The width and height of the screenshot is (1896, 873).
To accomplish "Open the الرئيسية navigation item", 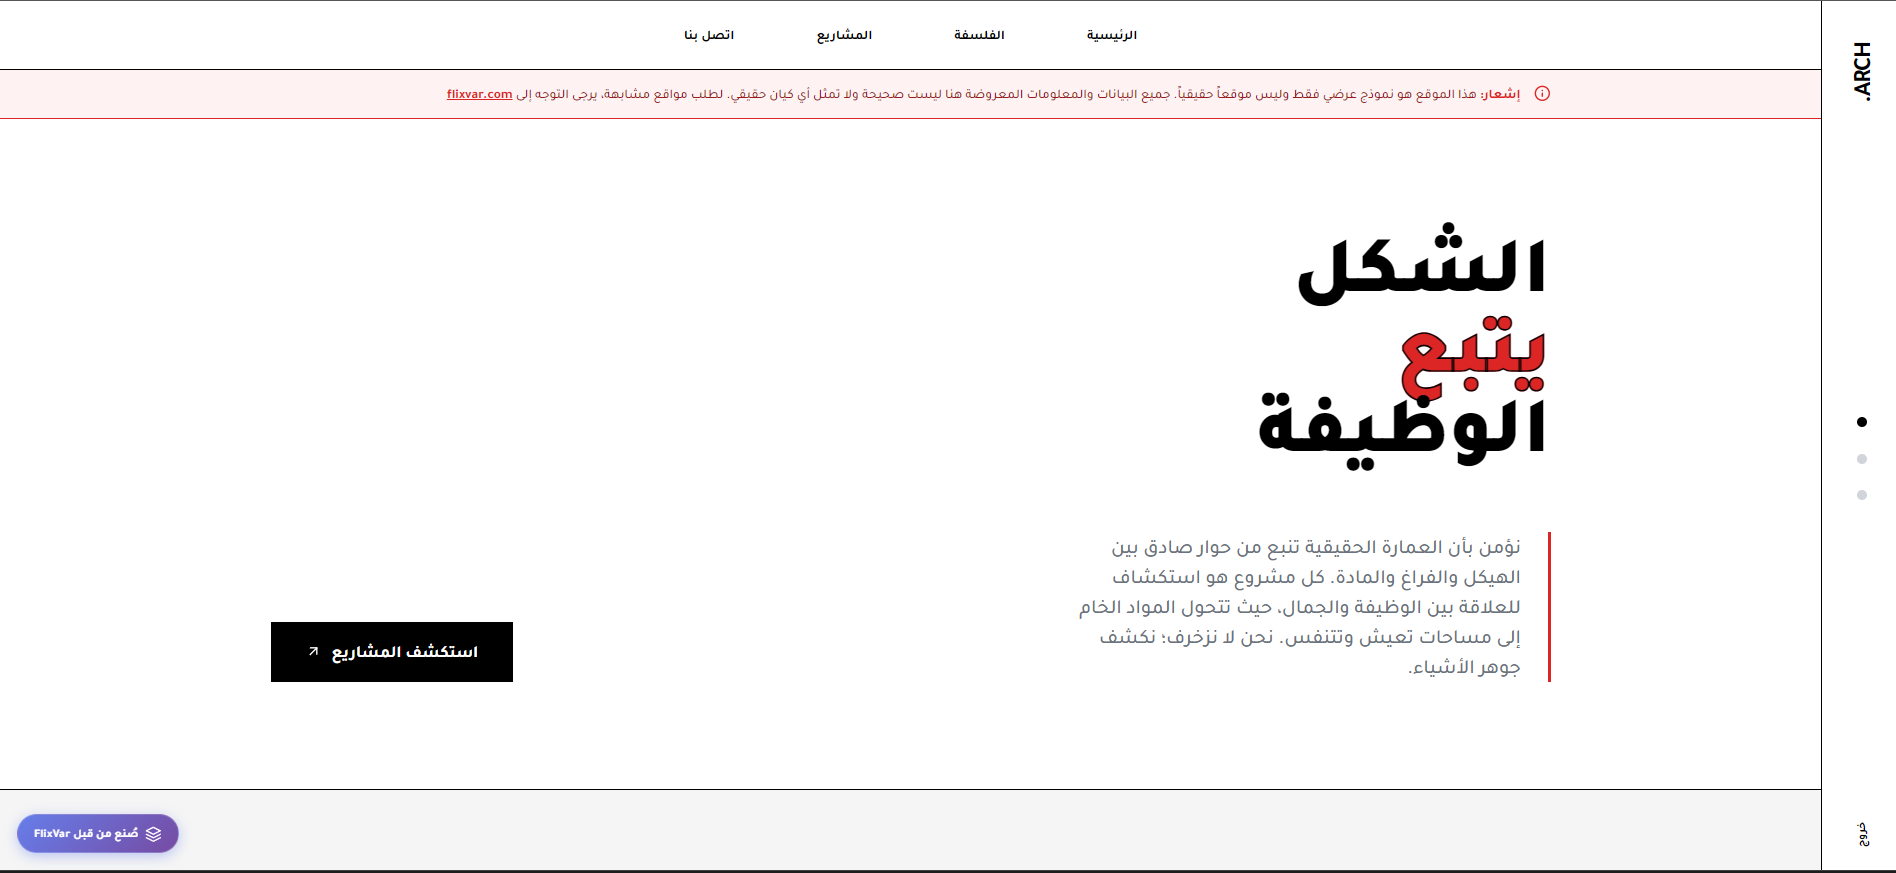I will coord(1111,35).
